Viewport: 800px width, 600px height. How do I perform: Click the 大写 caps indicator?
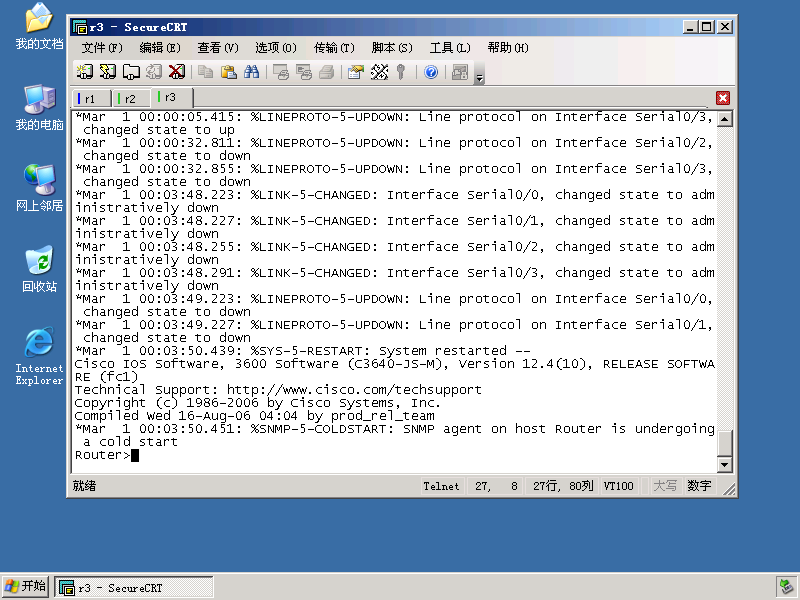click(665, 486)
